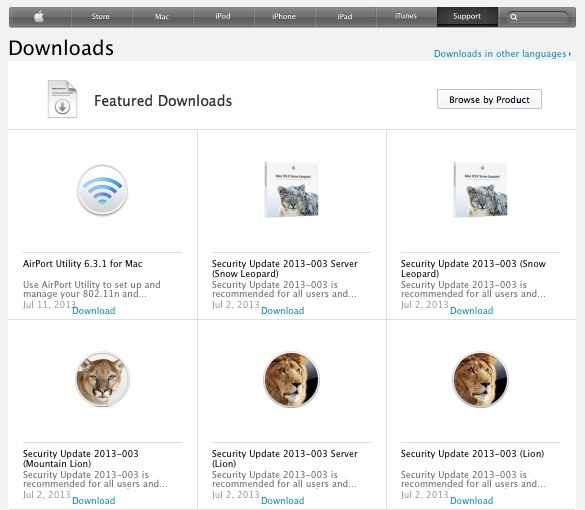Viewport: 585px width, 510px height.
Task: Open the iPod navigation tab
Action: pyautogui.click(x=223, y=17)
